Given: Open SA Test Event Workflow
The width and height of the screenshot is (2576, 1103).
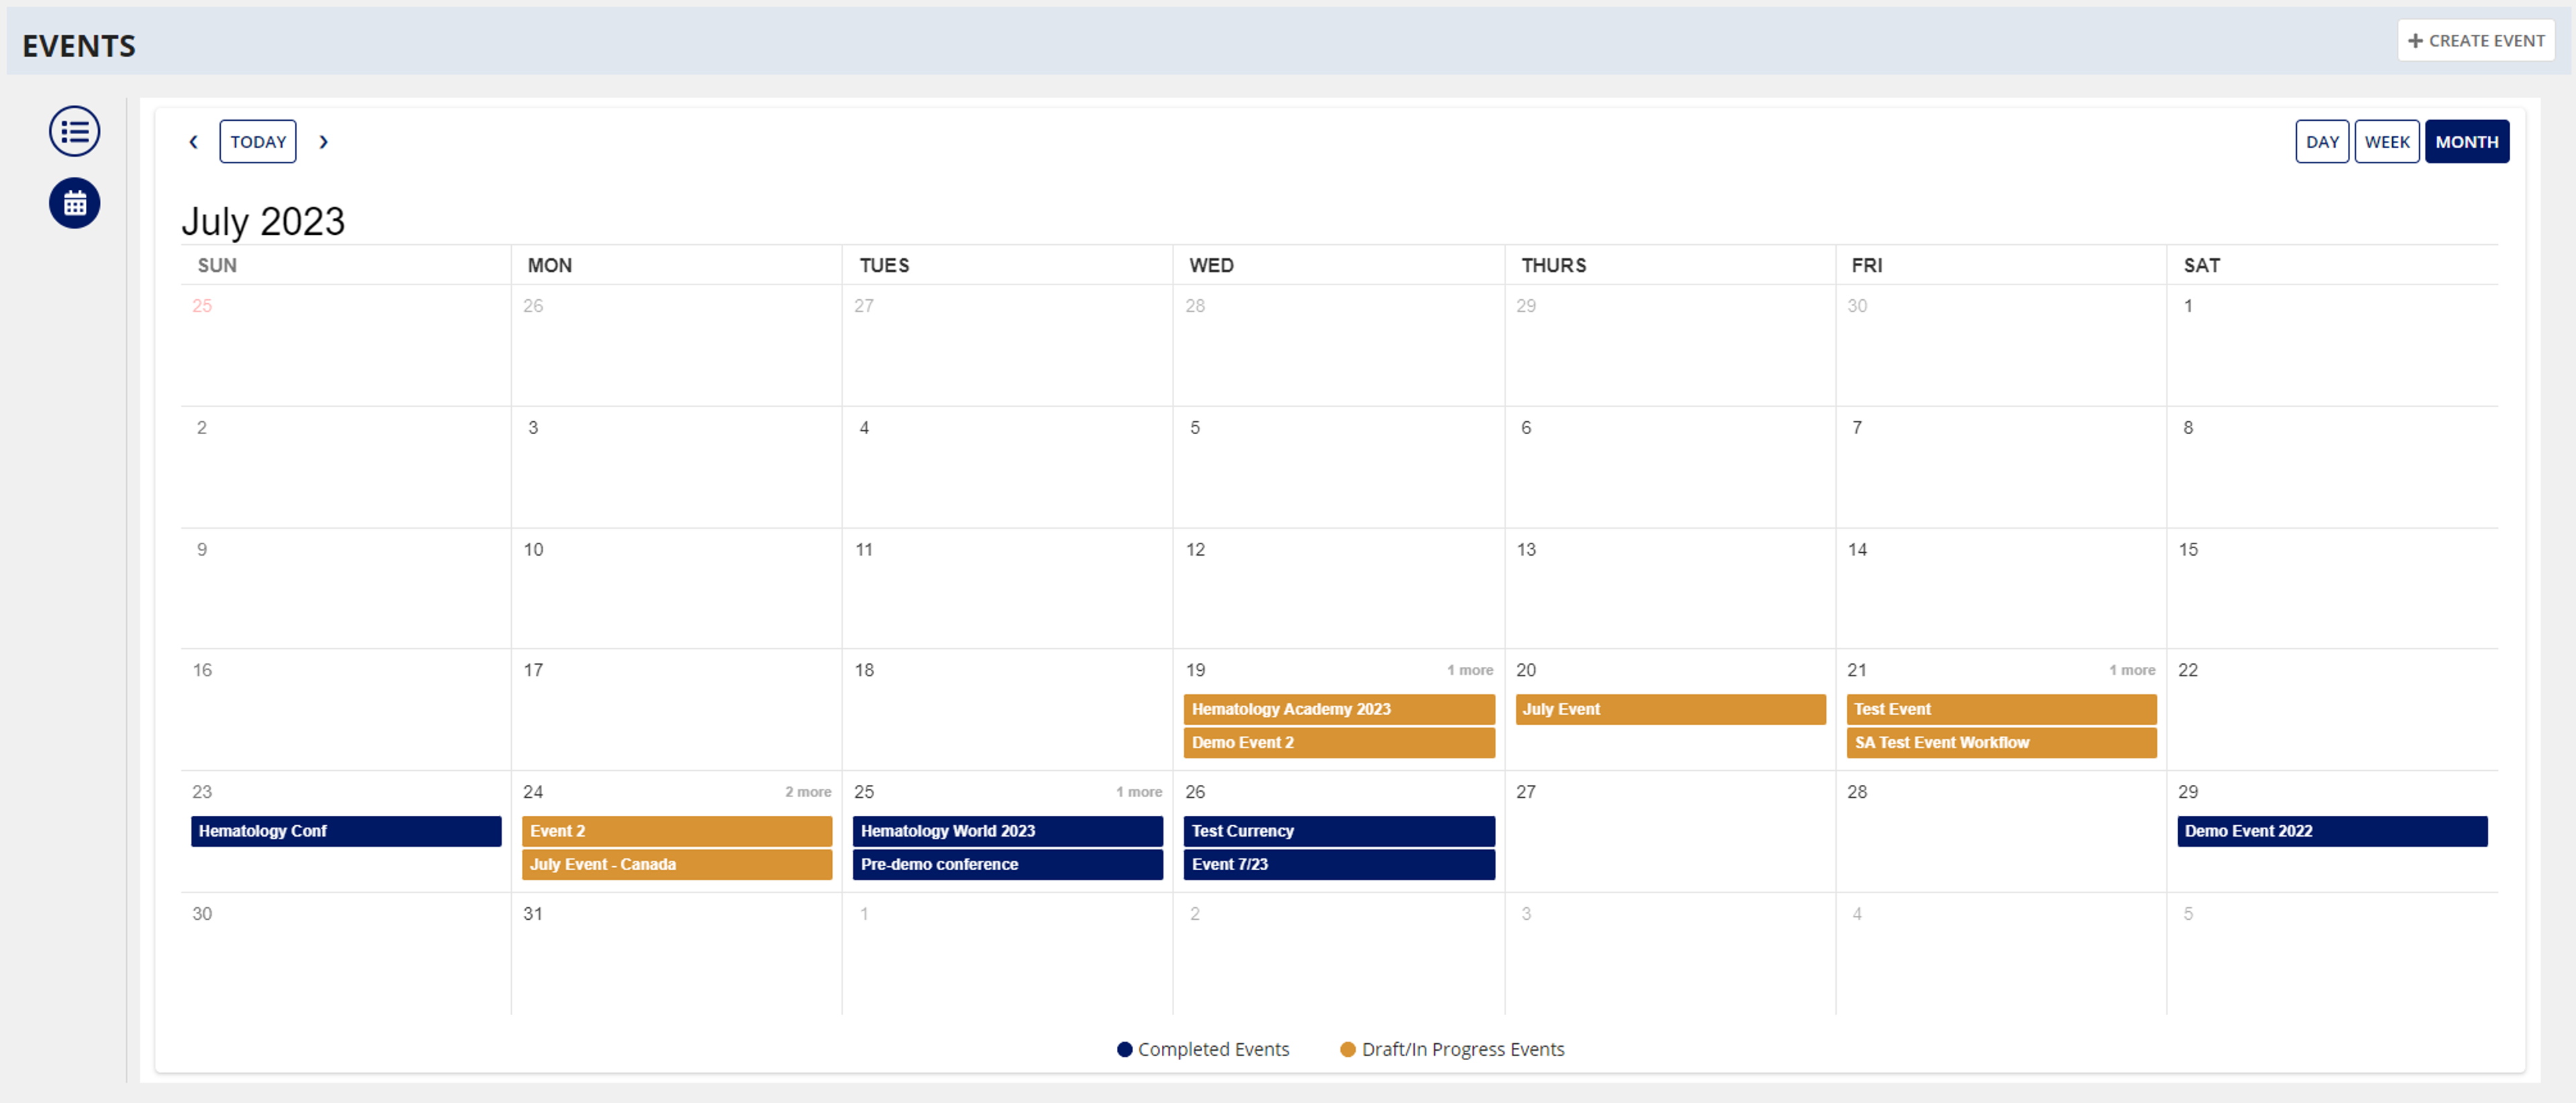Looking at the screenshot, I should [x=2001, y=742].
